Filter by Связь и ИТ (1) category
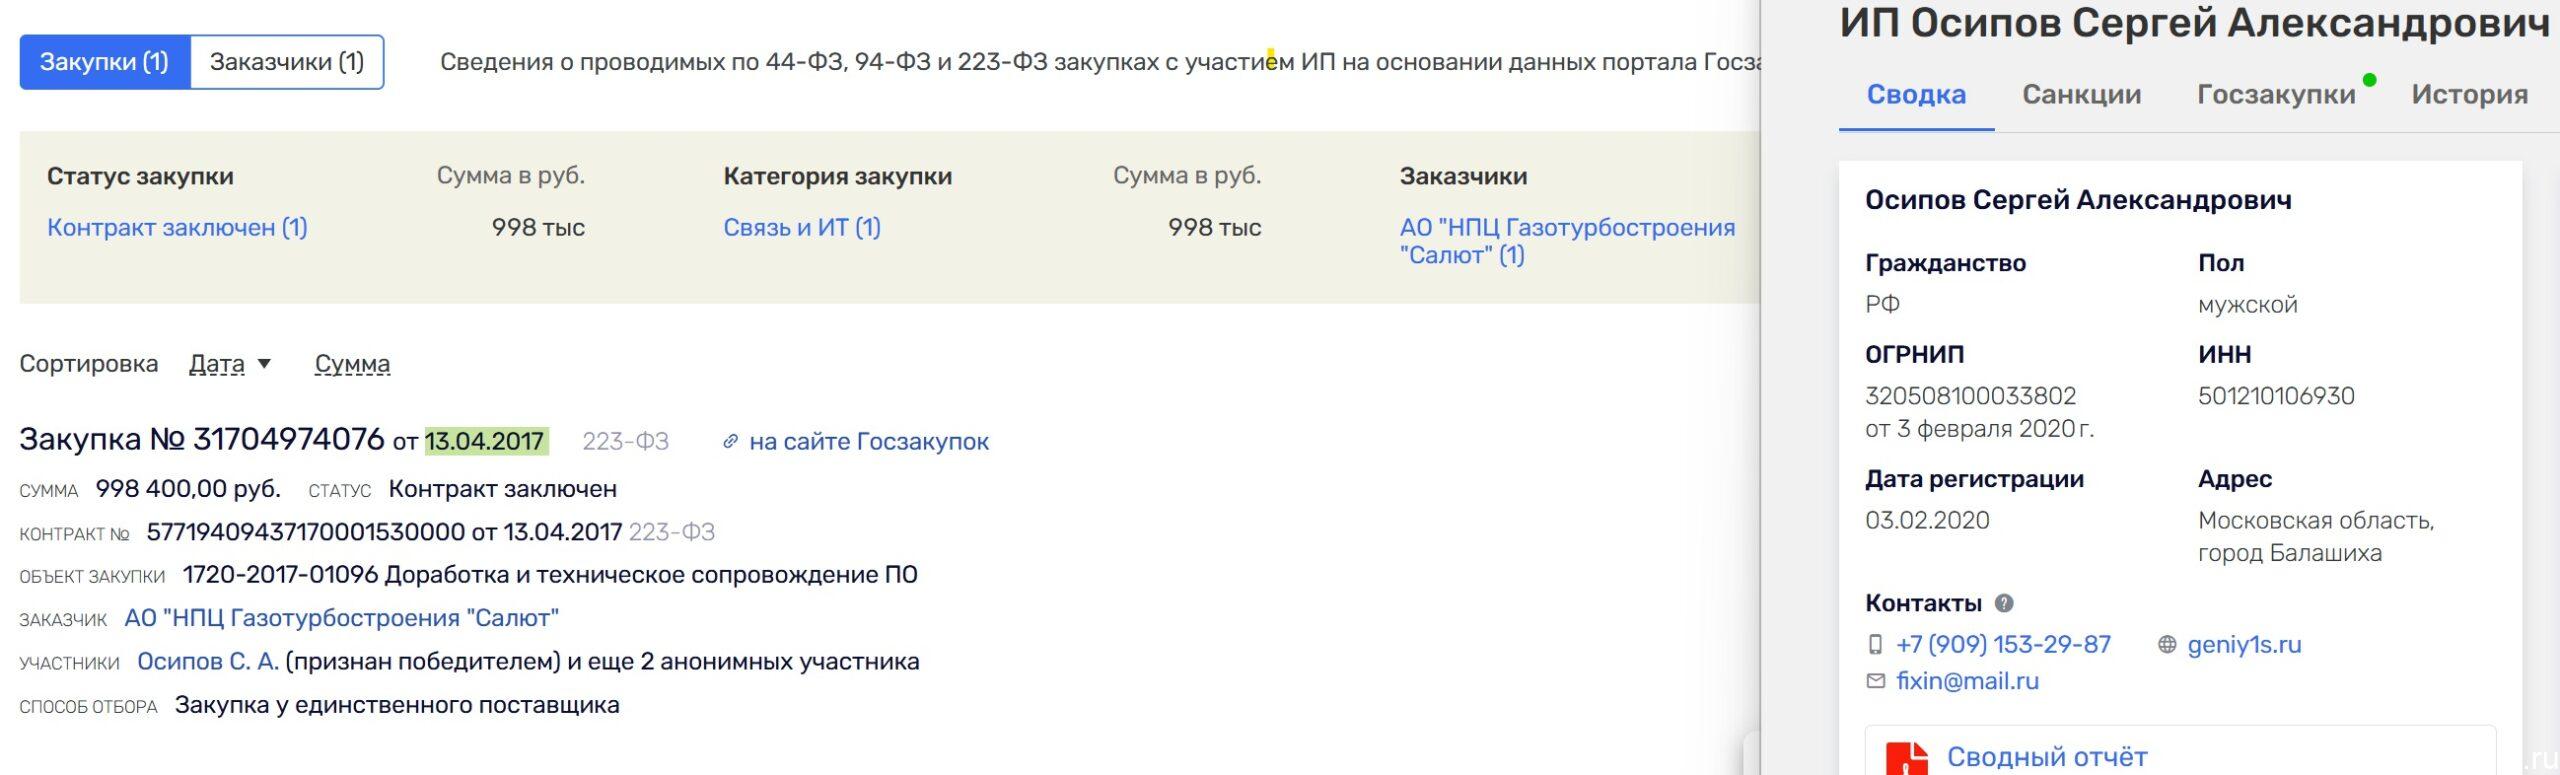The height and width of the screenshot is (775, 2560). click(x=802, y=227)
